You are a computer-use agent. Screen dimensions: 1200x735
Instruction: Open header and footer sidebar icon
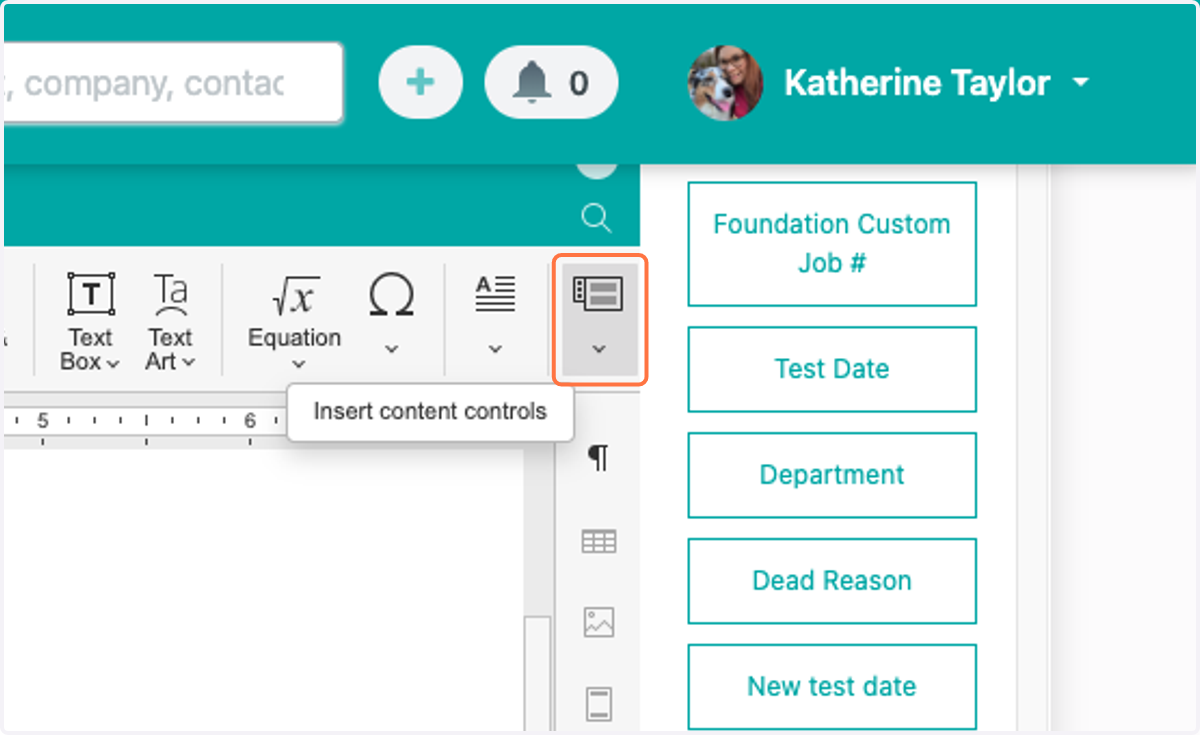click(x=598, y=704)
